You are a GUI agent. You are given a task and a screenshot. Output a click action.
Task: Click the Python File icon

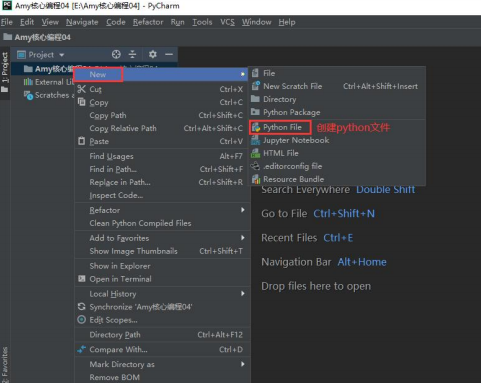[256, 127]
